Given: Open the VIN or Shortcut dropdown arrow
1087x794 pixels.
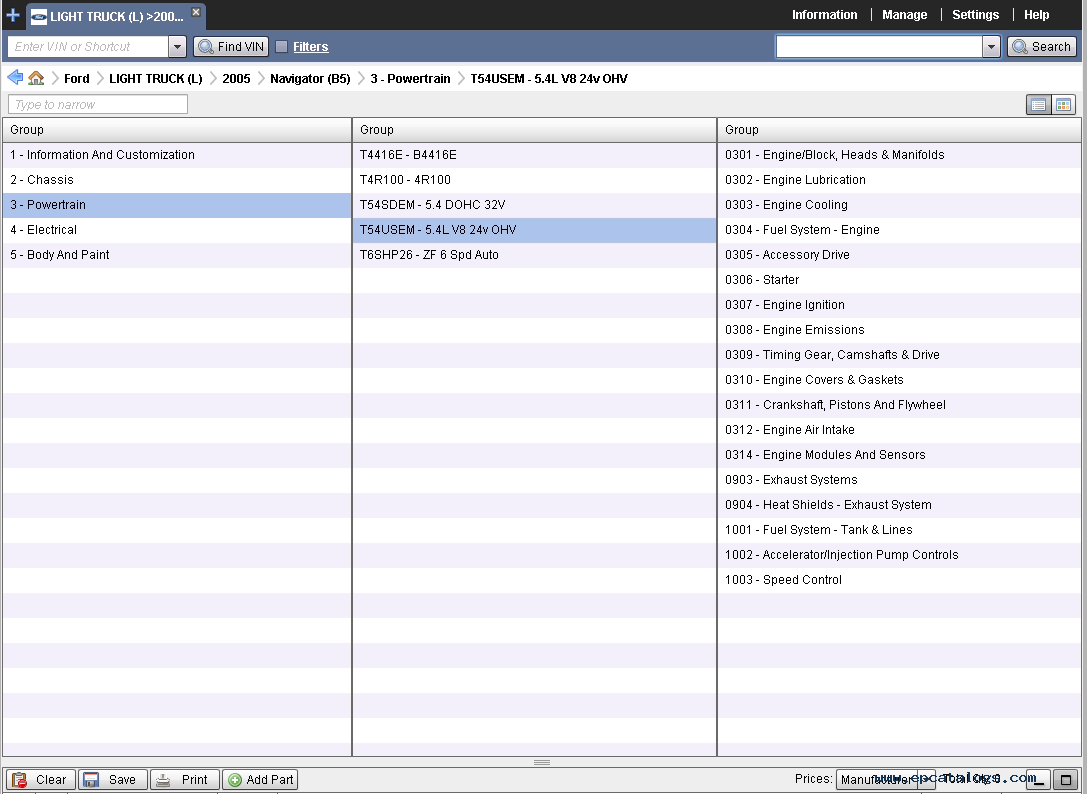Looking at the screenshot, I should pos(178,47).
